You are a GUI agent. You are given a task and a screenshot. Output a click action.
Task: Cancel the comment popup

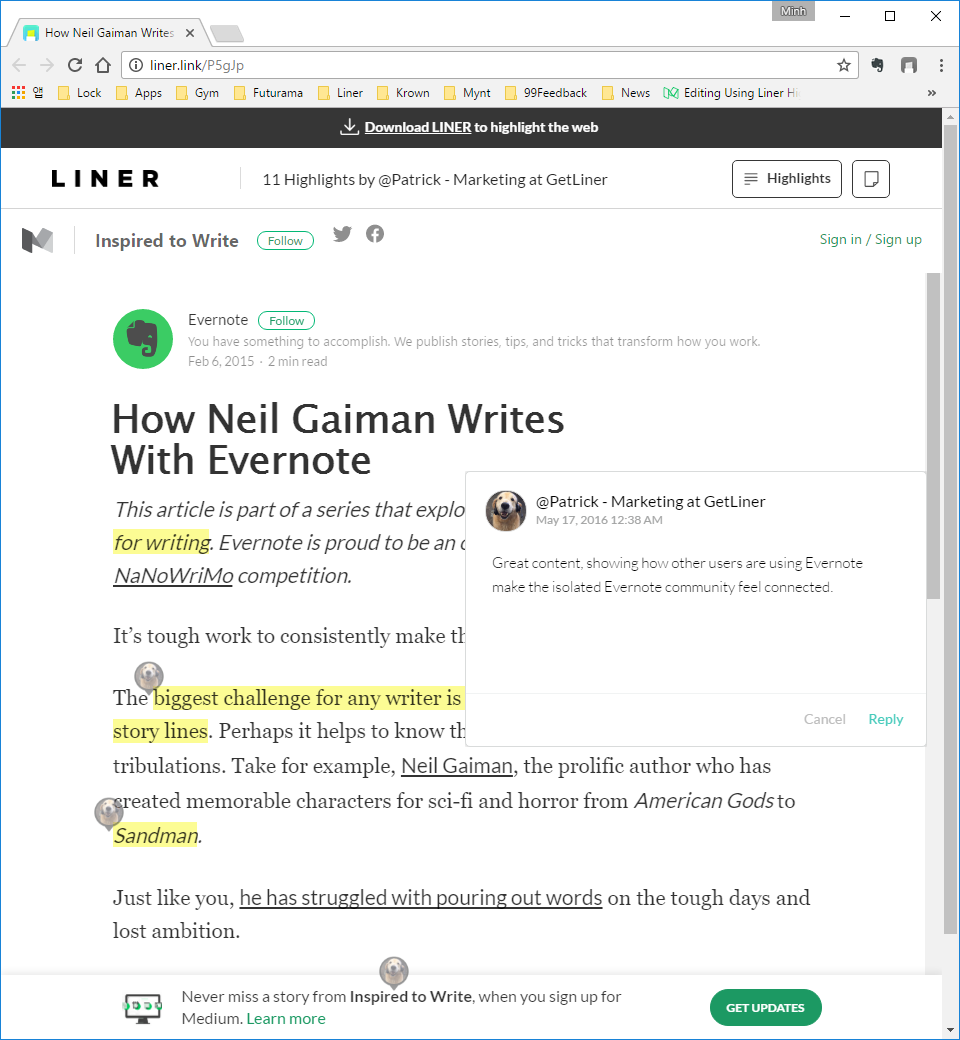click(x=825, y=719)
